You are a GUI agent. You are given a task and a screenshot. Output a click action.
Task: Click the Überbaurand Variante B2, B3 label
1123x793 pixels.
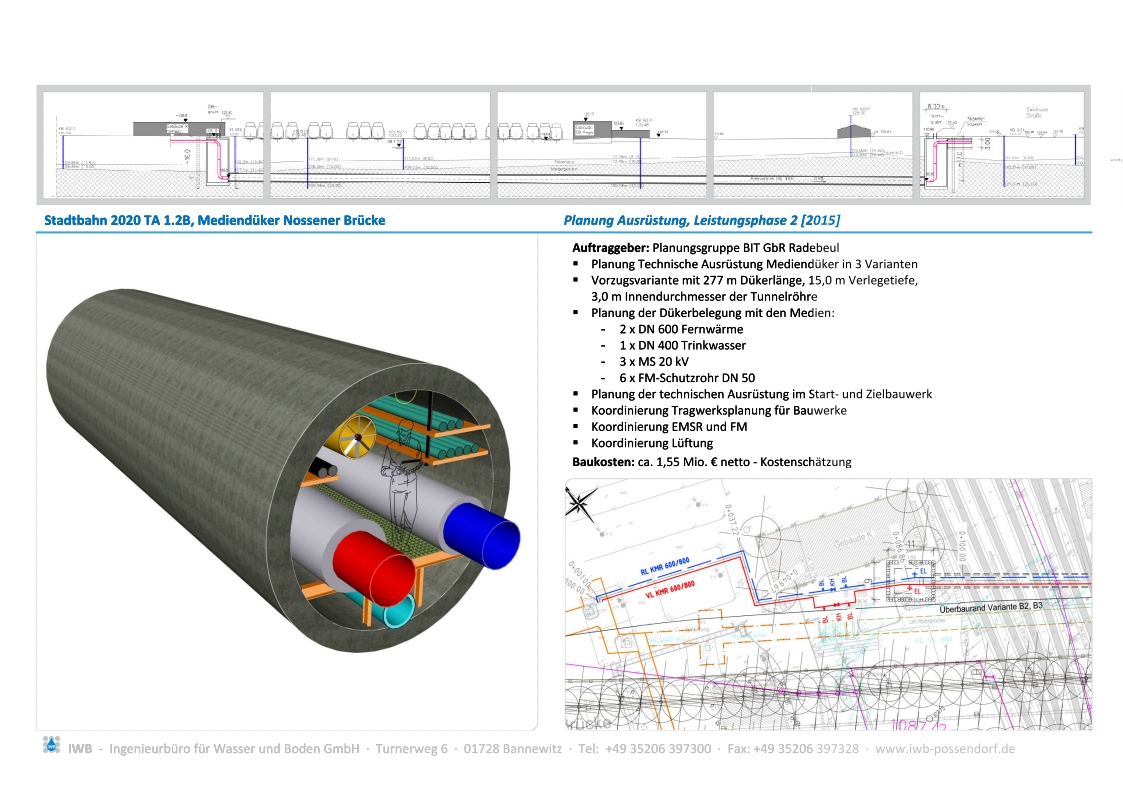click(1001, 607)
